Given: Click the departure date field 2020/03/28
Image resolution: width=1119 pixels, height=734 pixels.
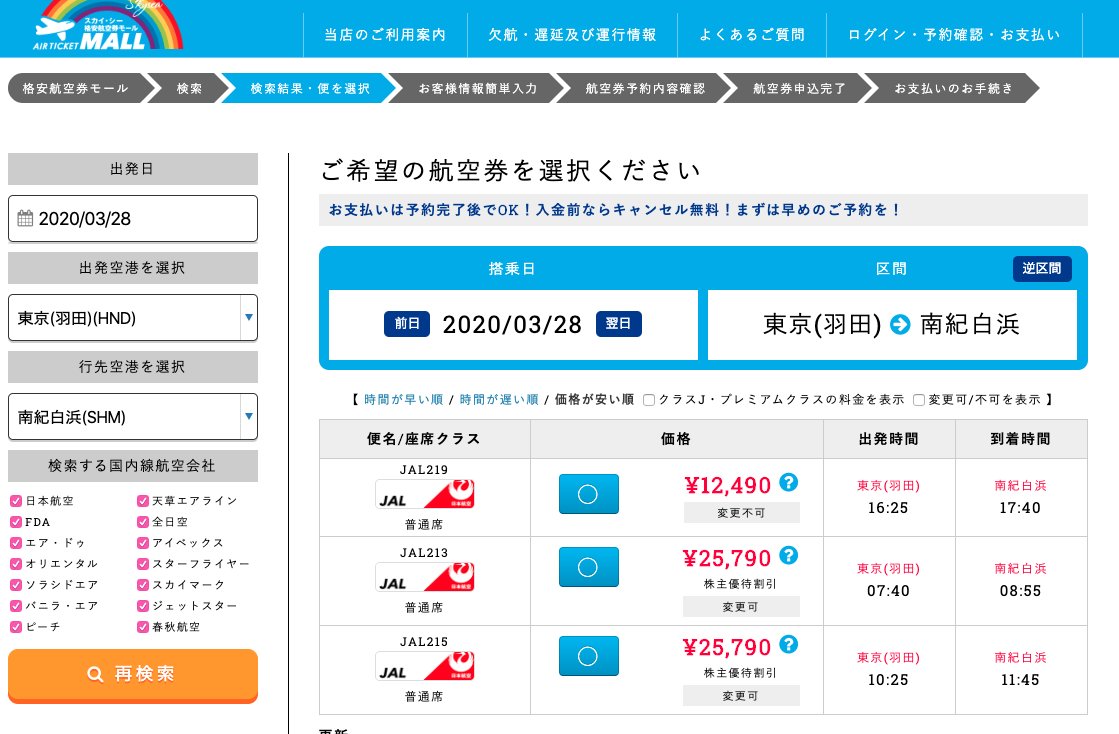Looking at the screenshot, I should coord(133,219).
